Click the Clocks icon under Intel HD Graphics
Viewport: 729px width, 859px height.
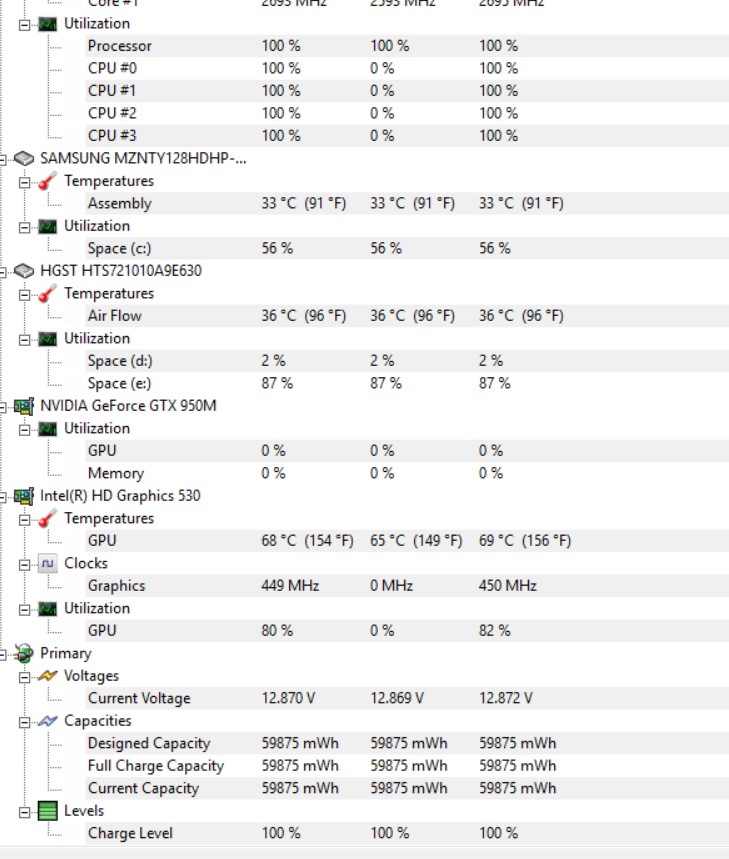47,564
